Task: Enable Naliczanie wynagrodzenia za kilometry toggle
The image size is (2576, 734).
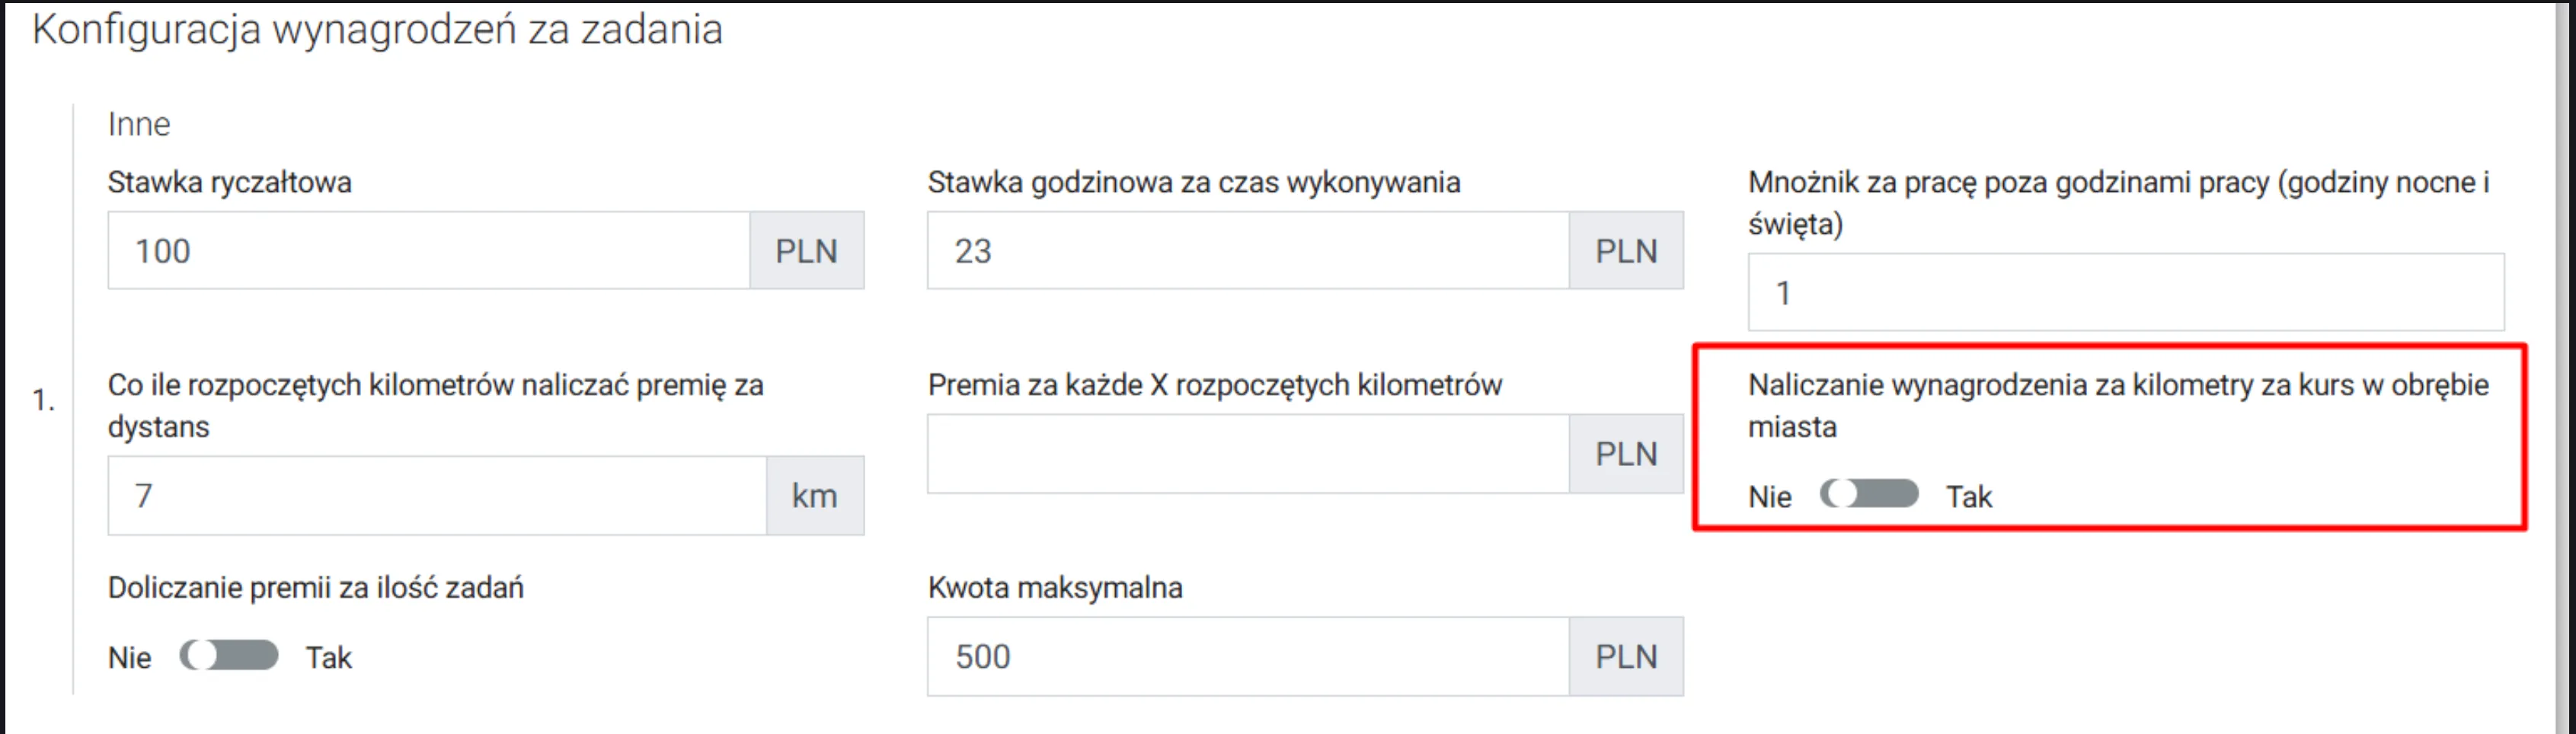Action: pos(1869,494)
